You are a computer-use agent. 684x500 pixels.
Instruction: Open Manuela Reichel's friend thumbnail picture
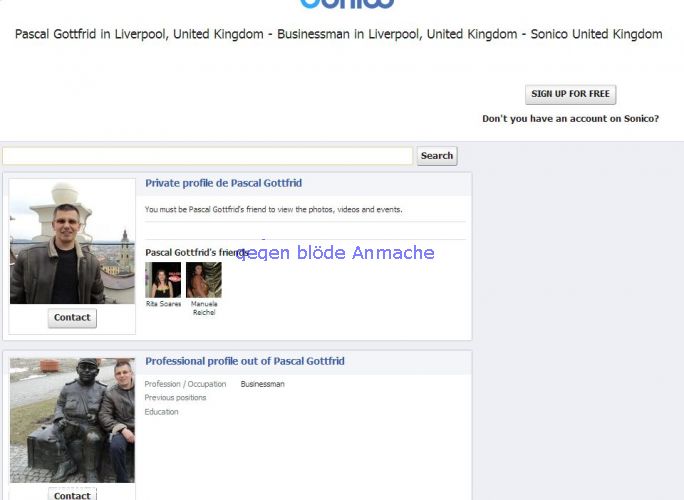(204, 280)
